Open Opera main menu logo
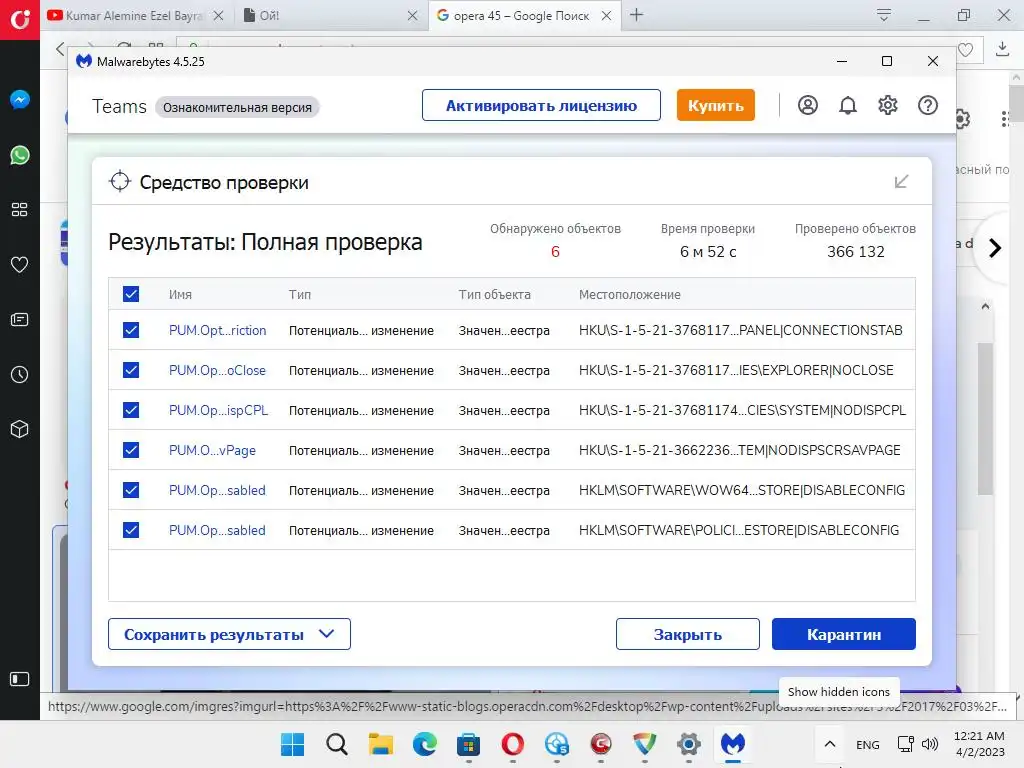 (x=20, y=19)
